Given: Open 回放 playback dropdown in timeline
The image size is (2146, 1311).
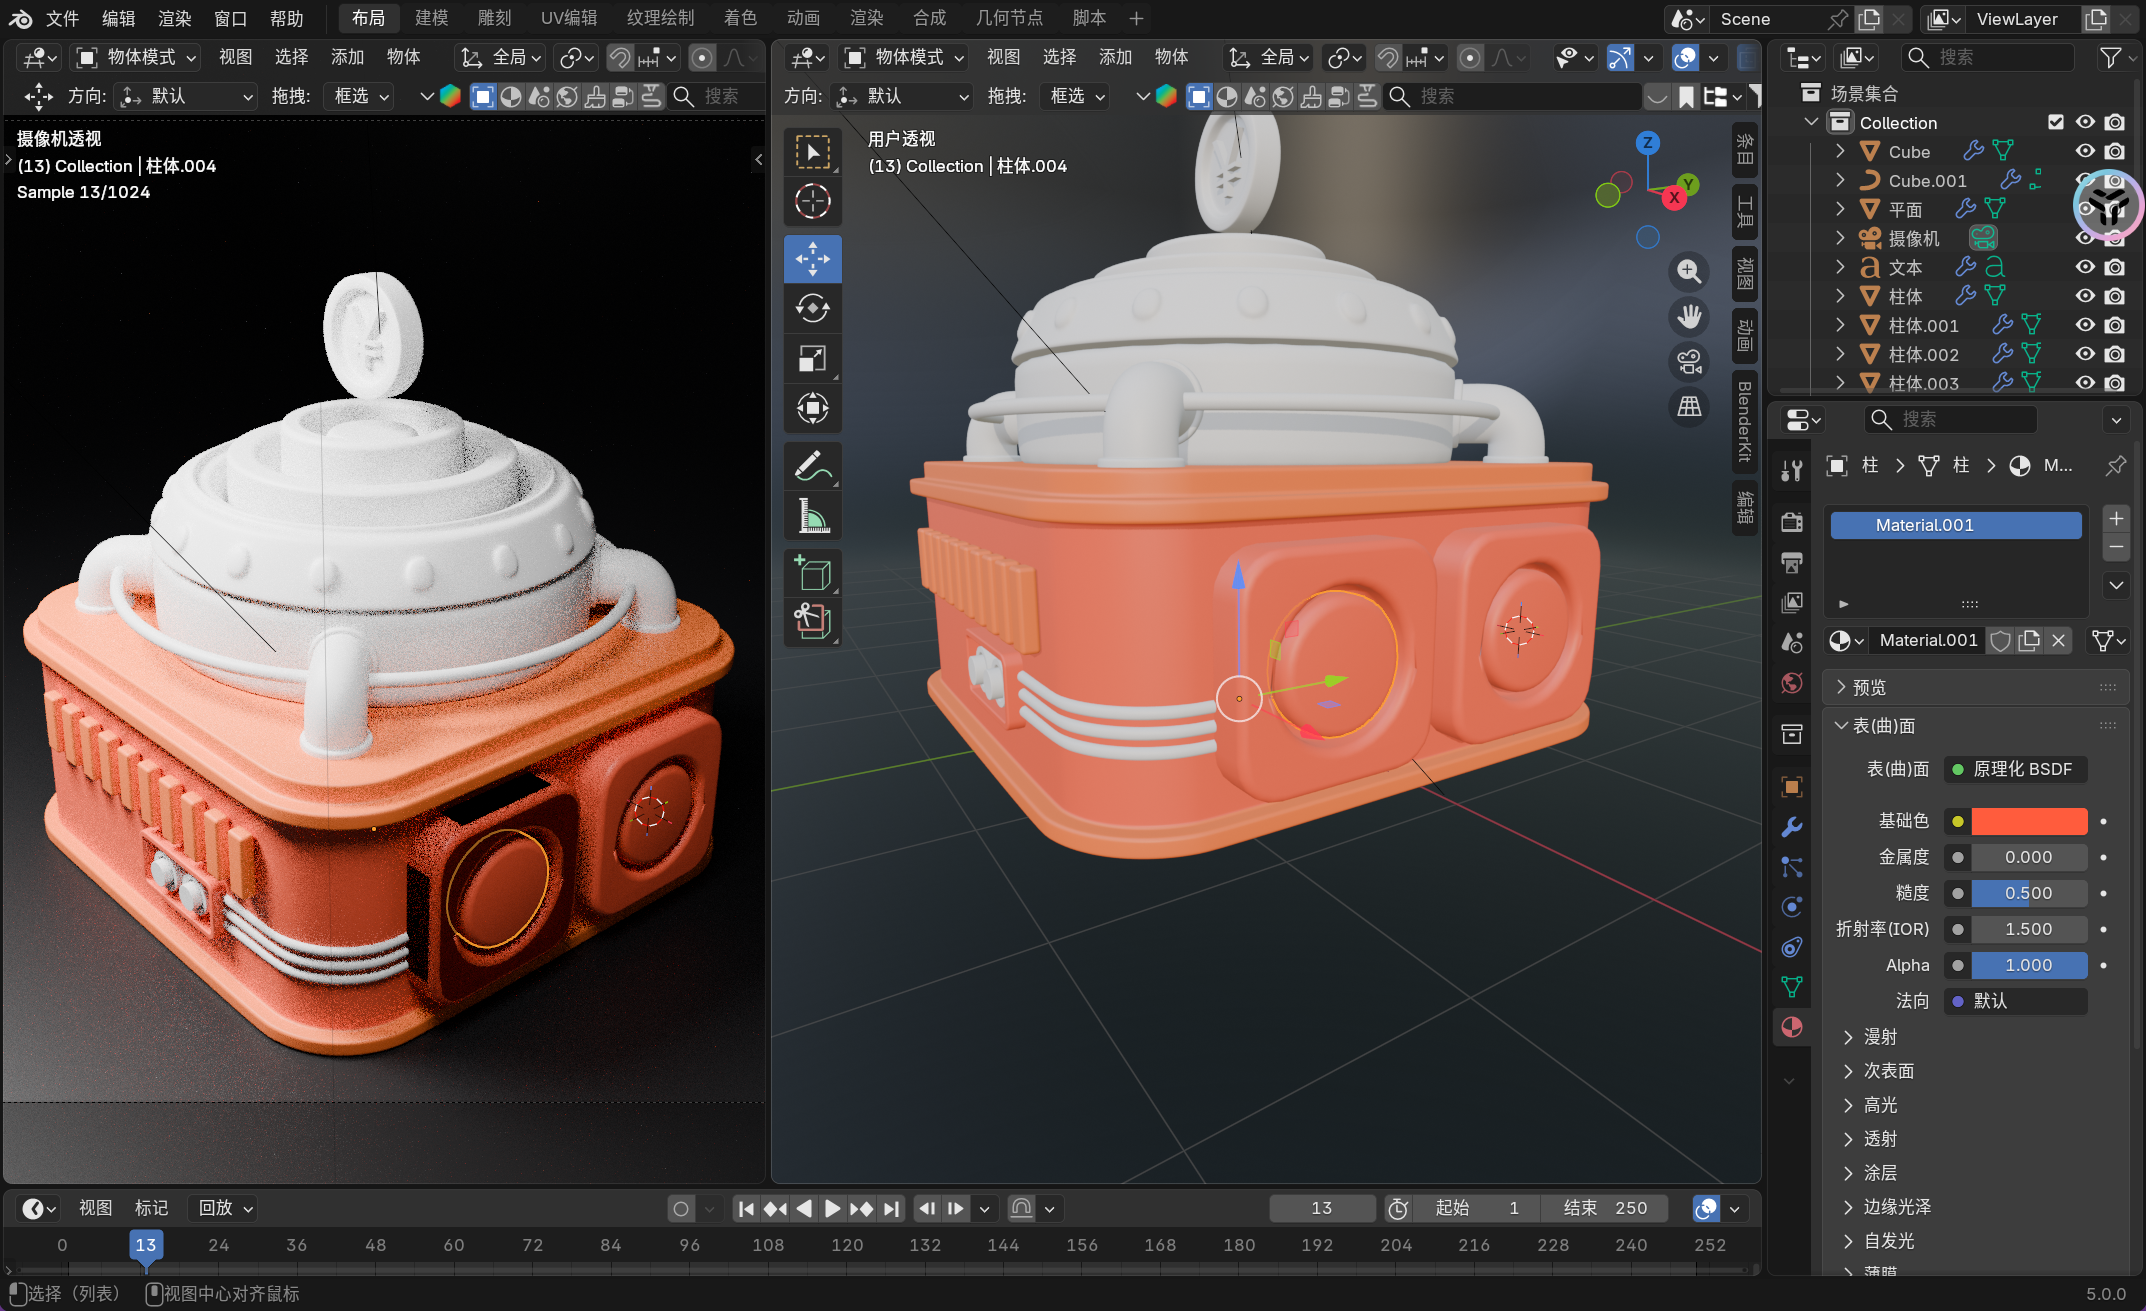Looking at the screenshot, I should [226, 1208].
